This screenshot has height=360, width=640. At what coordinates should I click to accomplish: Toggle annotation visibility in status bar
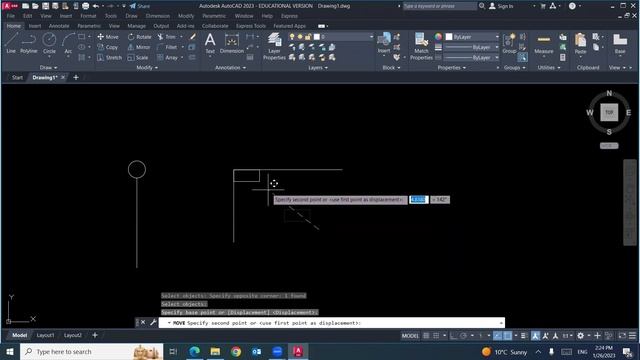tap(536, 336)
